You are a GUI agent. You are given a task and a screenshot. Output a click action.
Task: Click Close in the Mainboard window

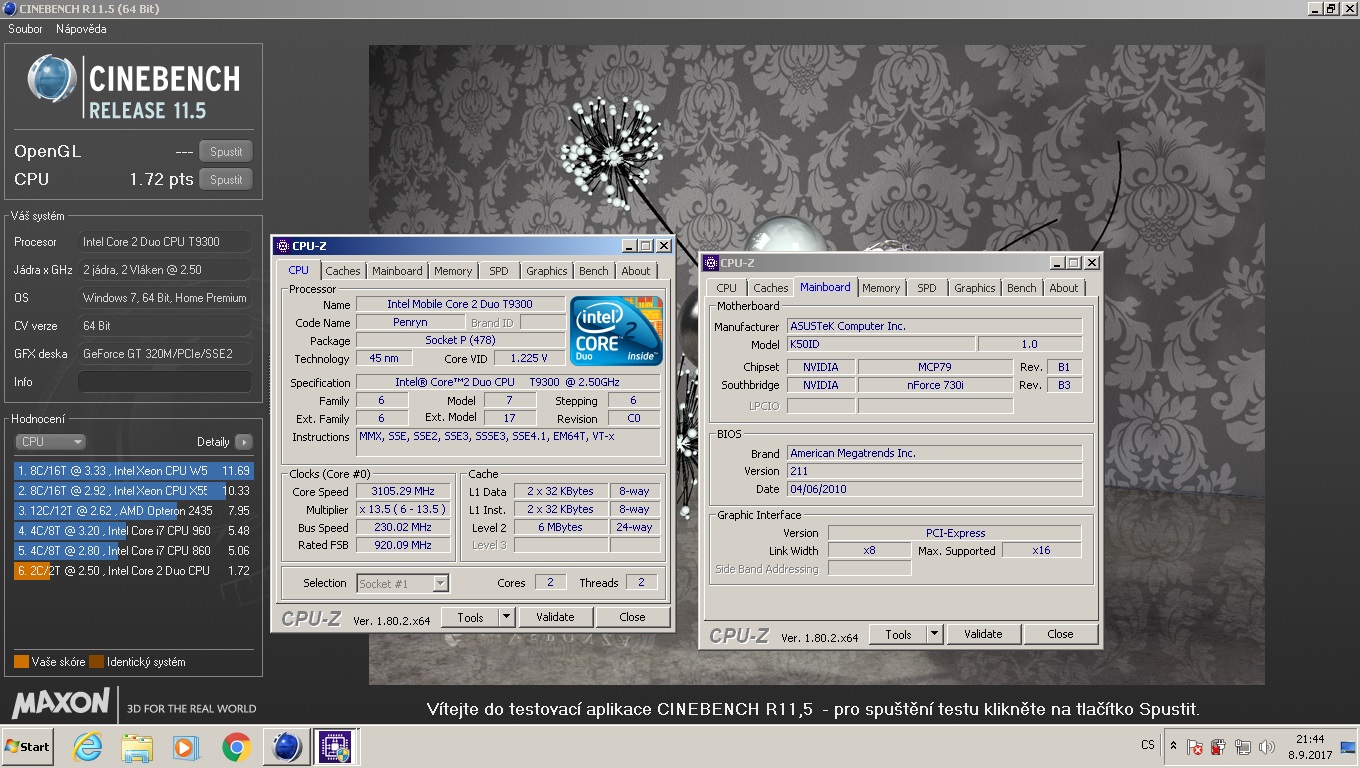click(1060, 635)
